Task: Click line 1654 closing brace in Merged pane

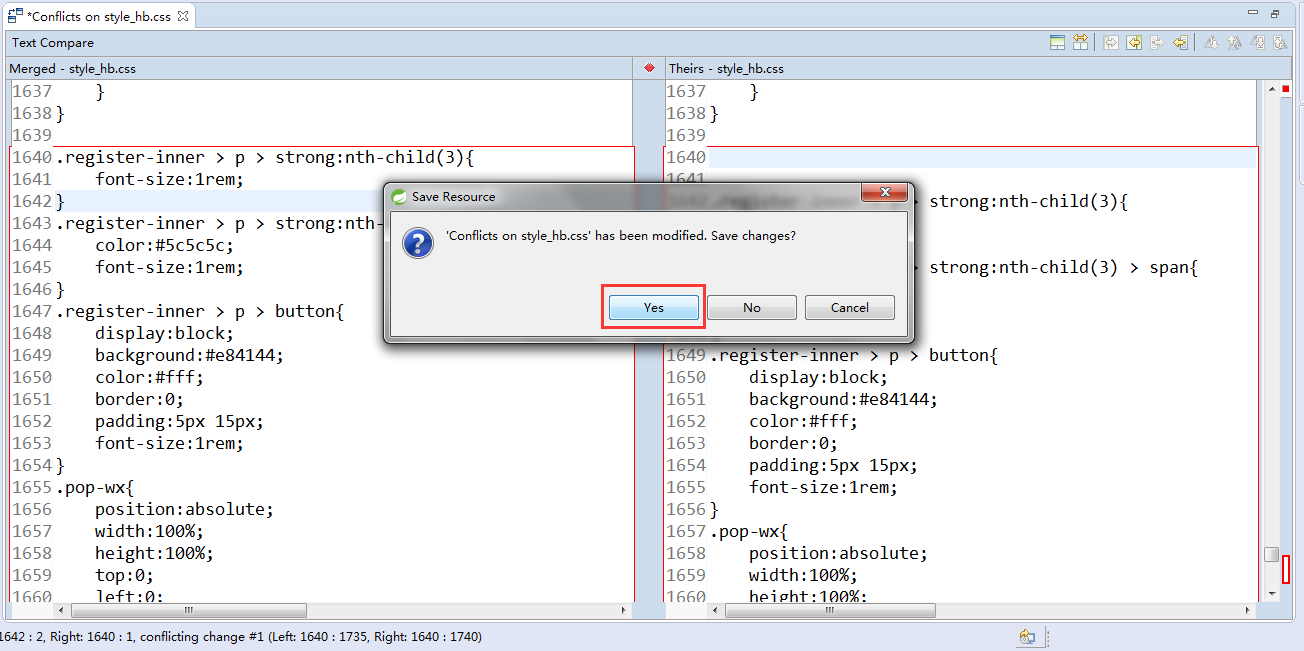Action: [x=59, y=465]
